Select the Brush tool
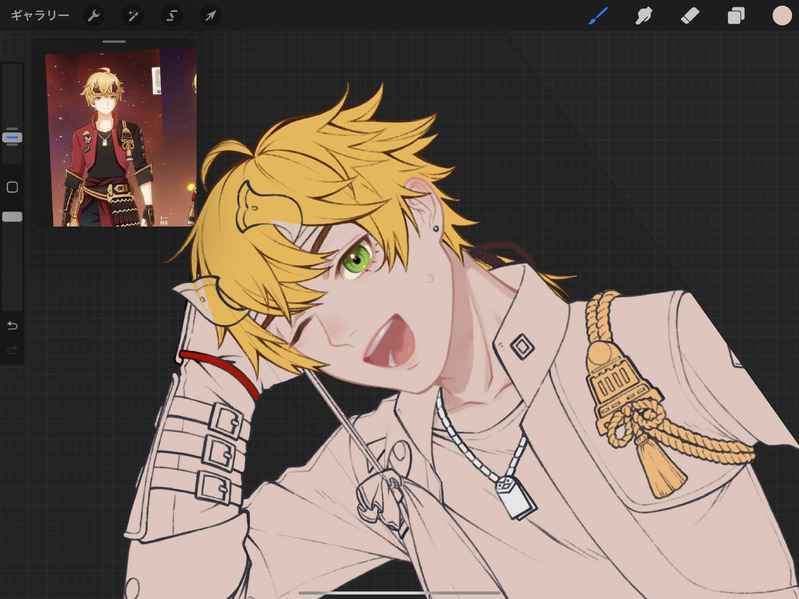 pos(598,16)
